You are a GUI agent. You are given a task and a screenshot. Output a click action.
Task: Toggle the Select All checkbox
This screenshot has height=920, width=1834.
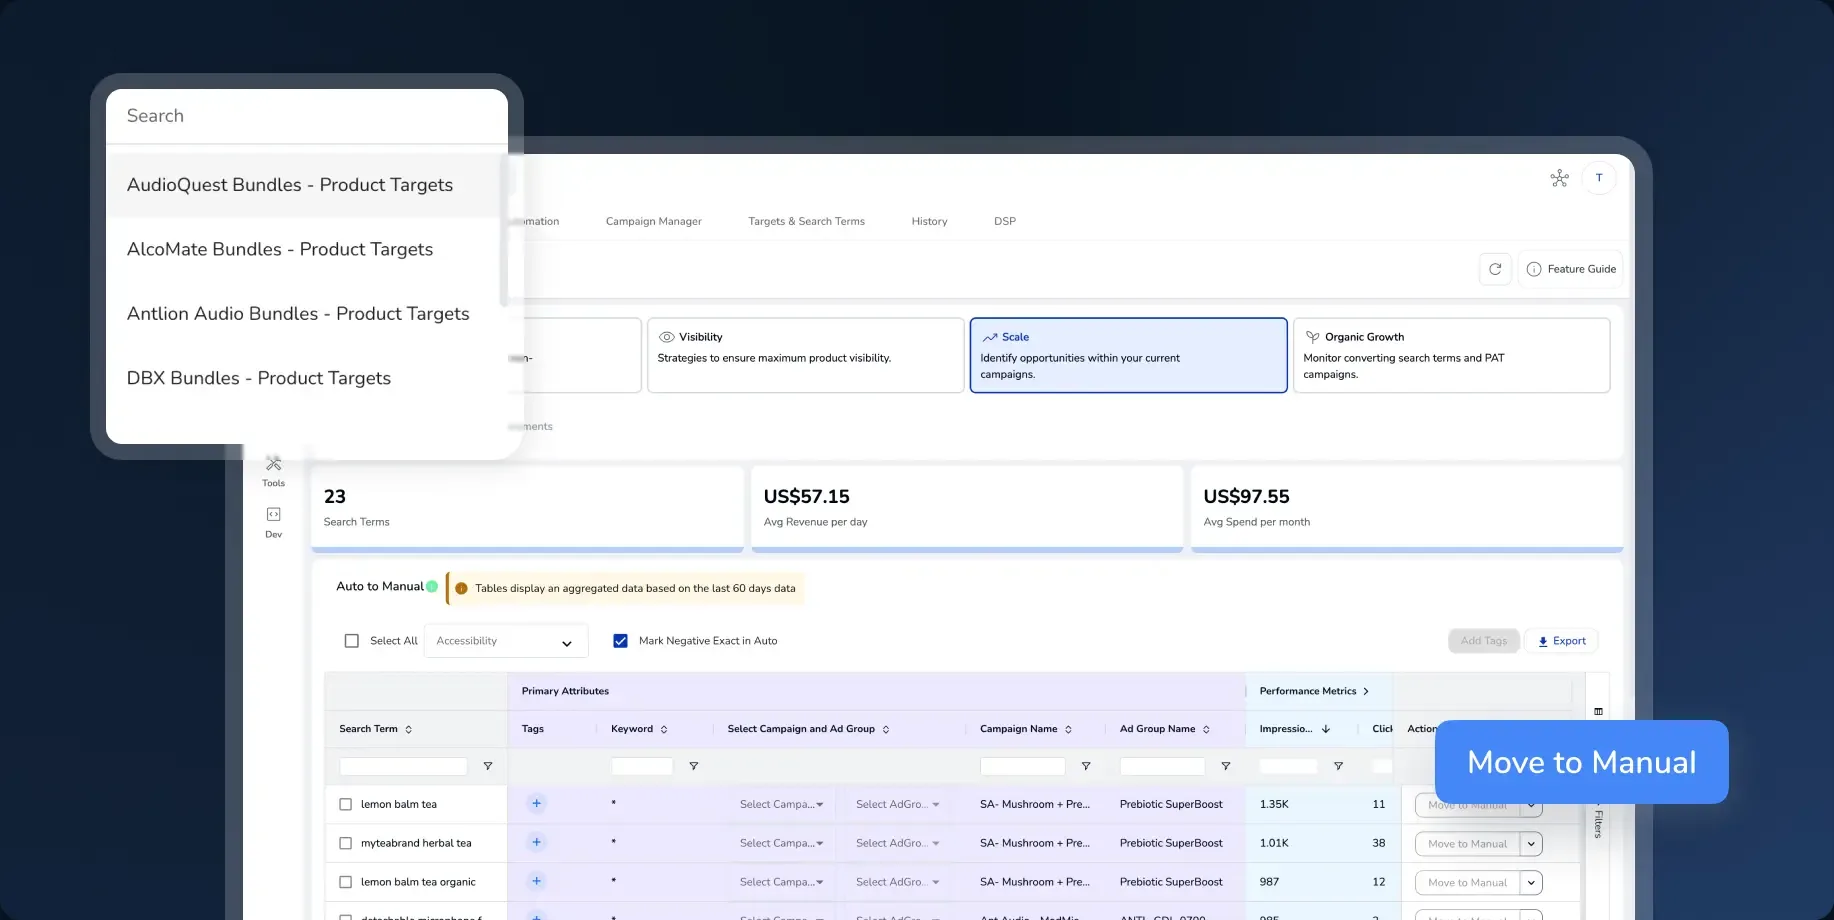(x=351, y=641)
